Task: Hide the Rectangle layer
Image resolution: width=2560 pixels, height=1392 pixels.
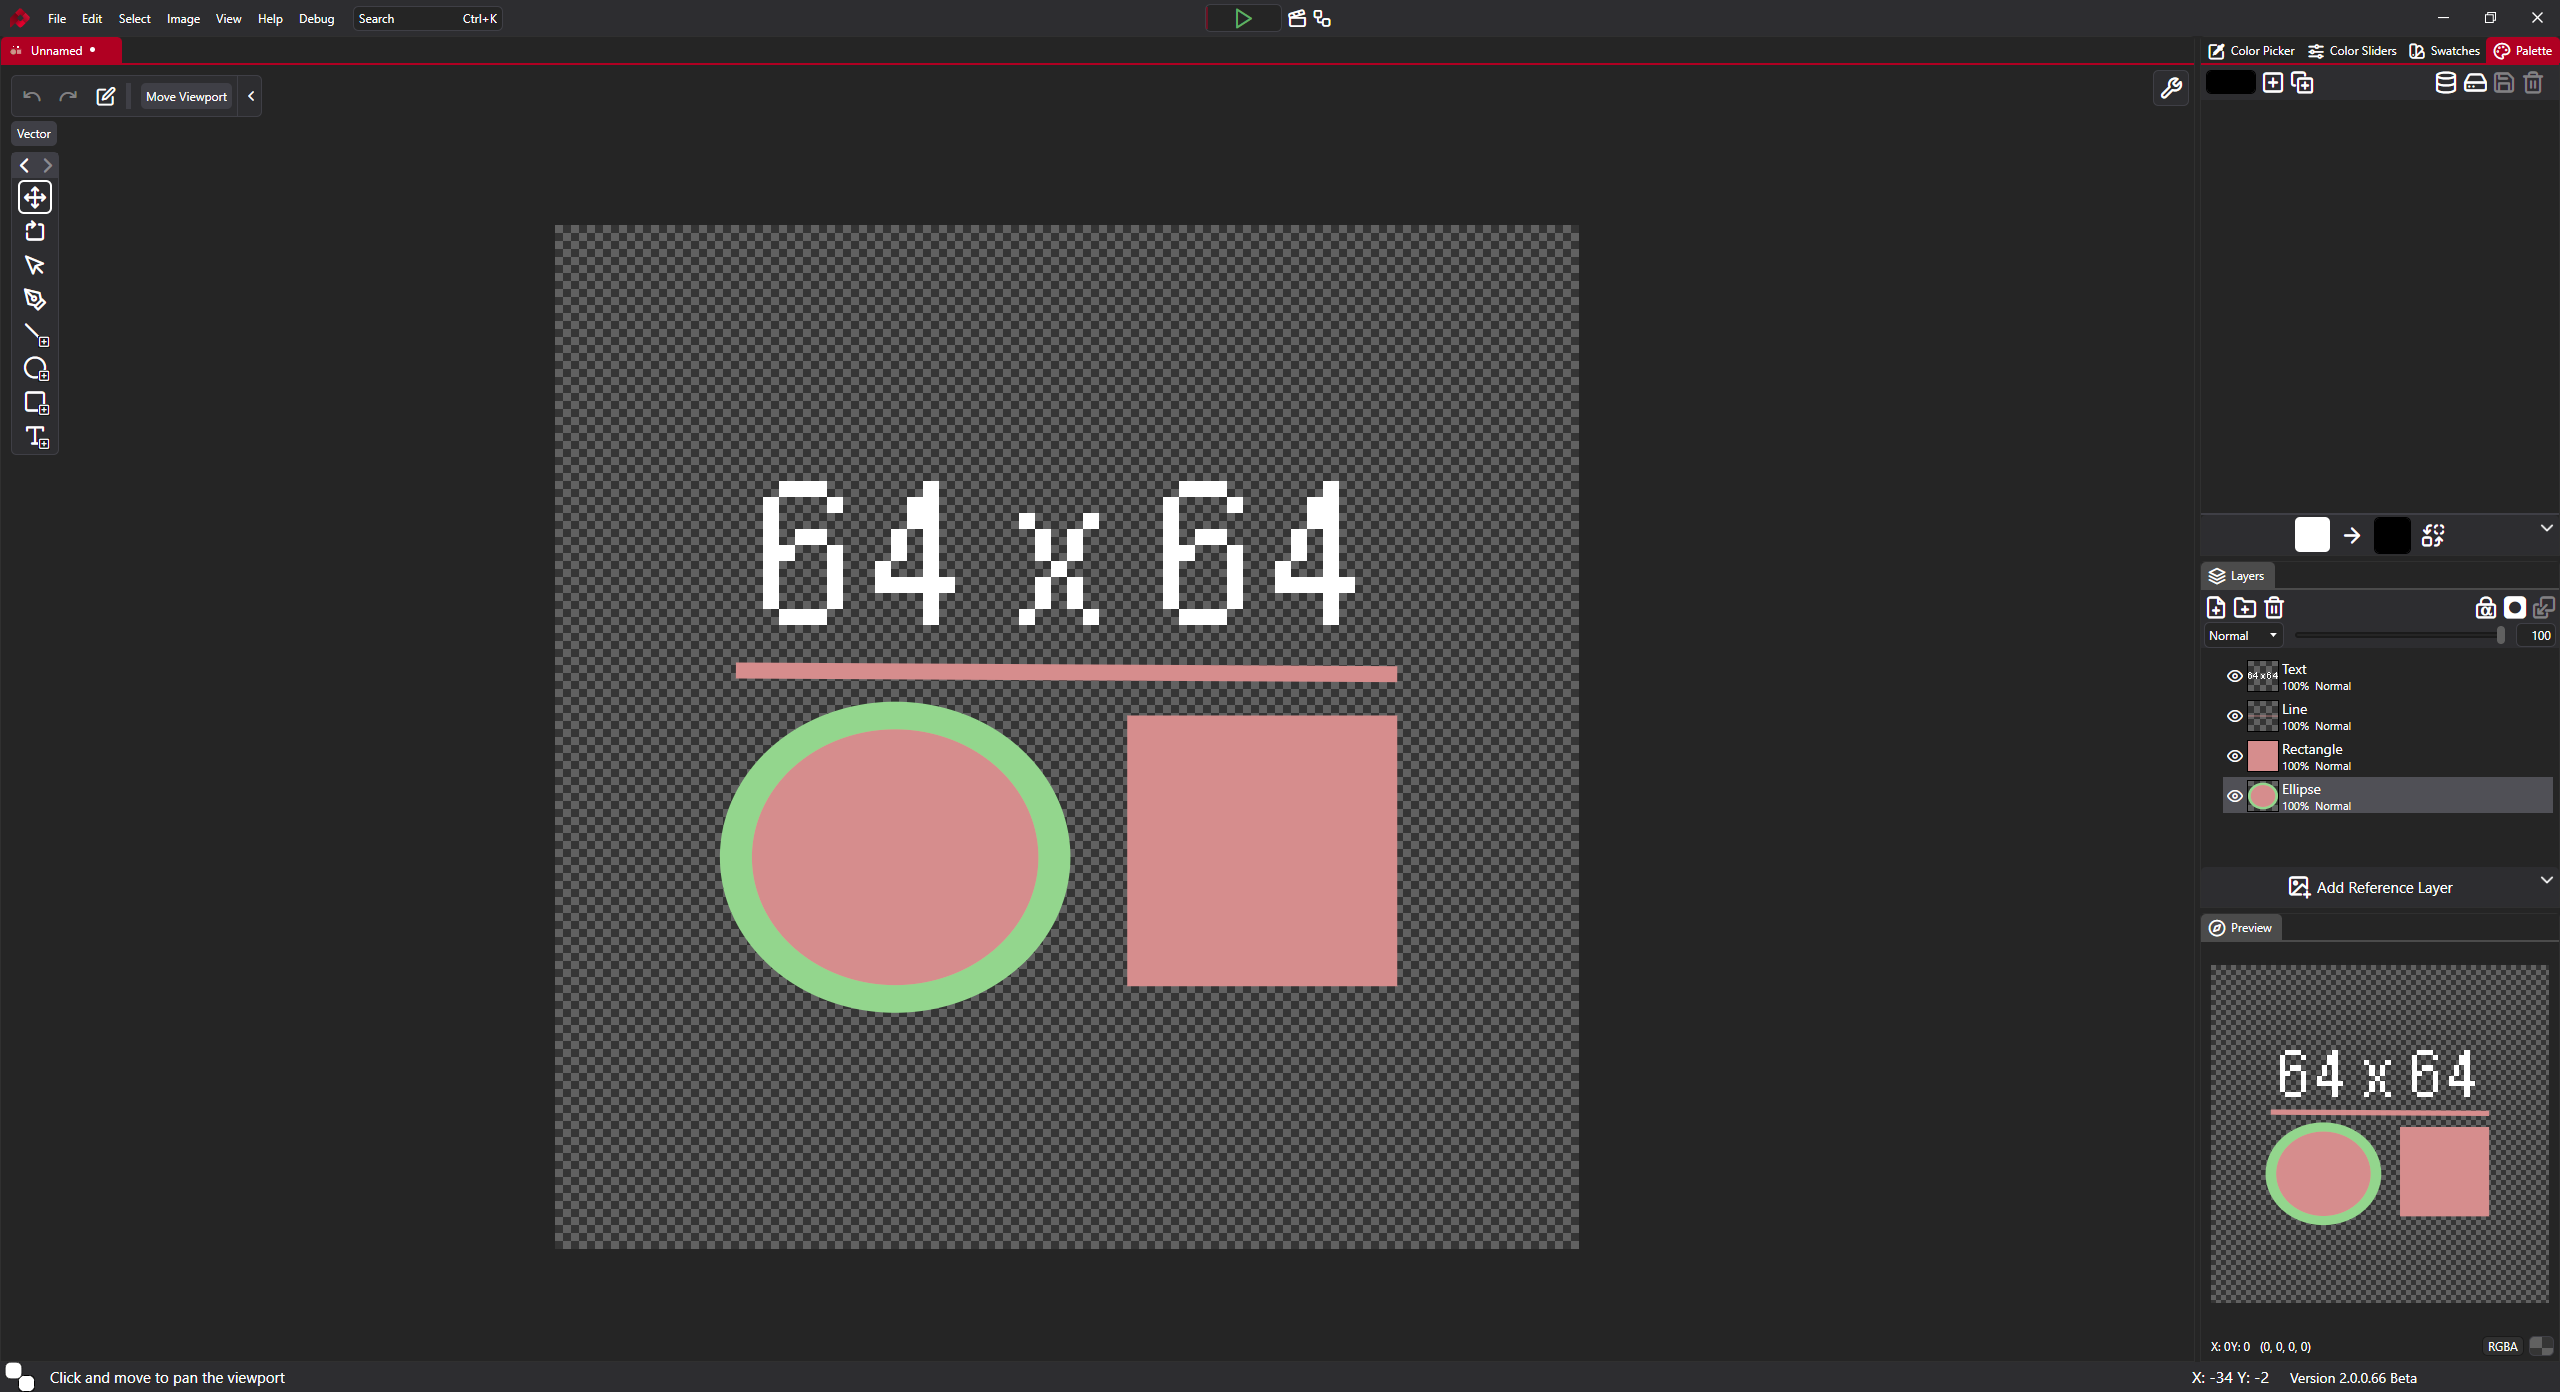Action: click(x=2235, y=756)
